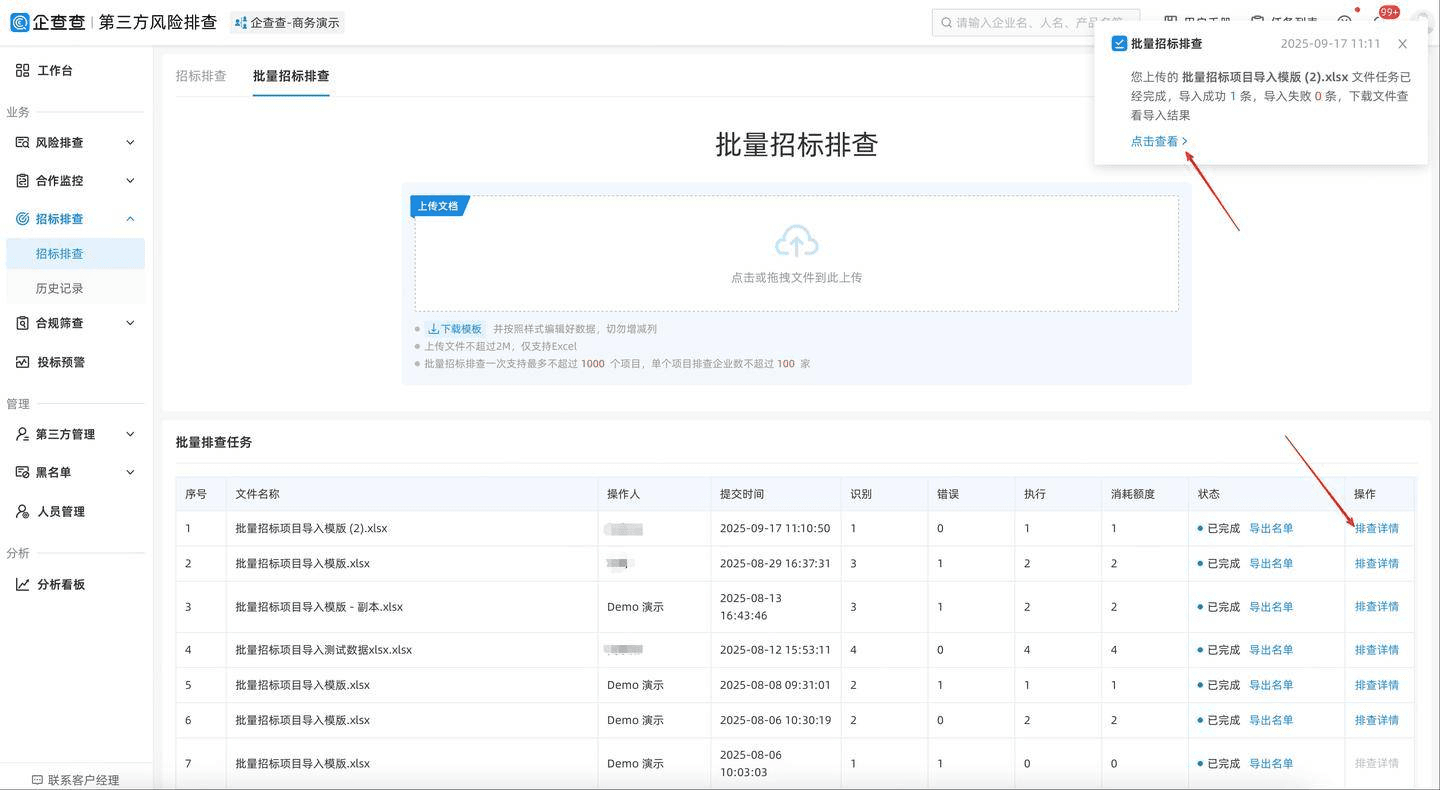Click 导出名单 for the 2025-08-08 09:31:01 task
Screen dimensions: 1440x790
[x=1271, y=685]
